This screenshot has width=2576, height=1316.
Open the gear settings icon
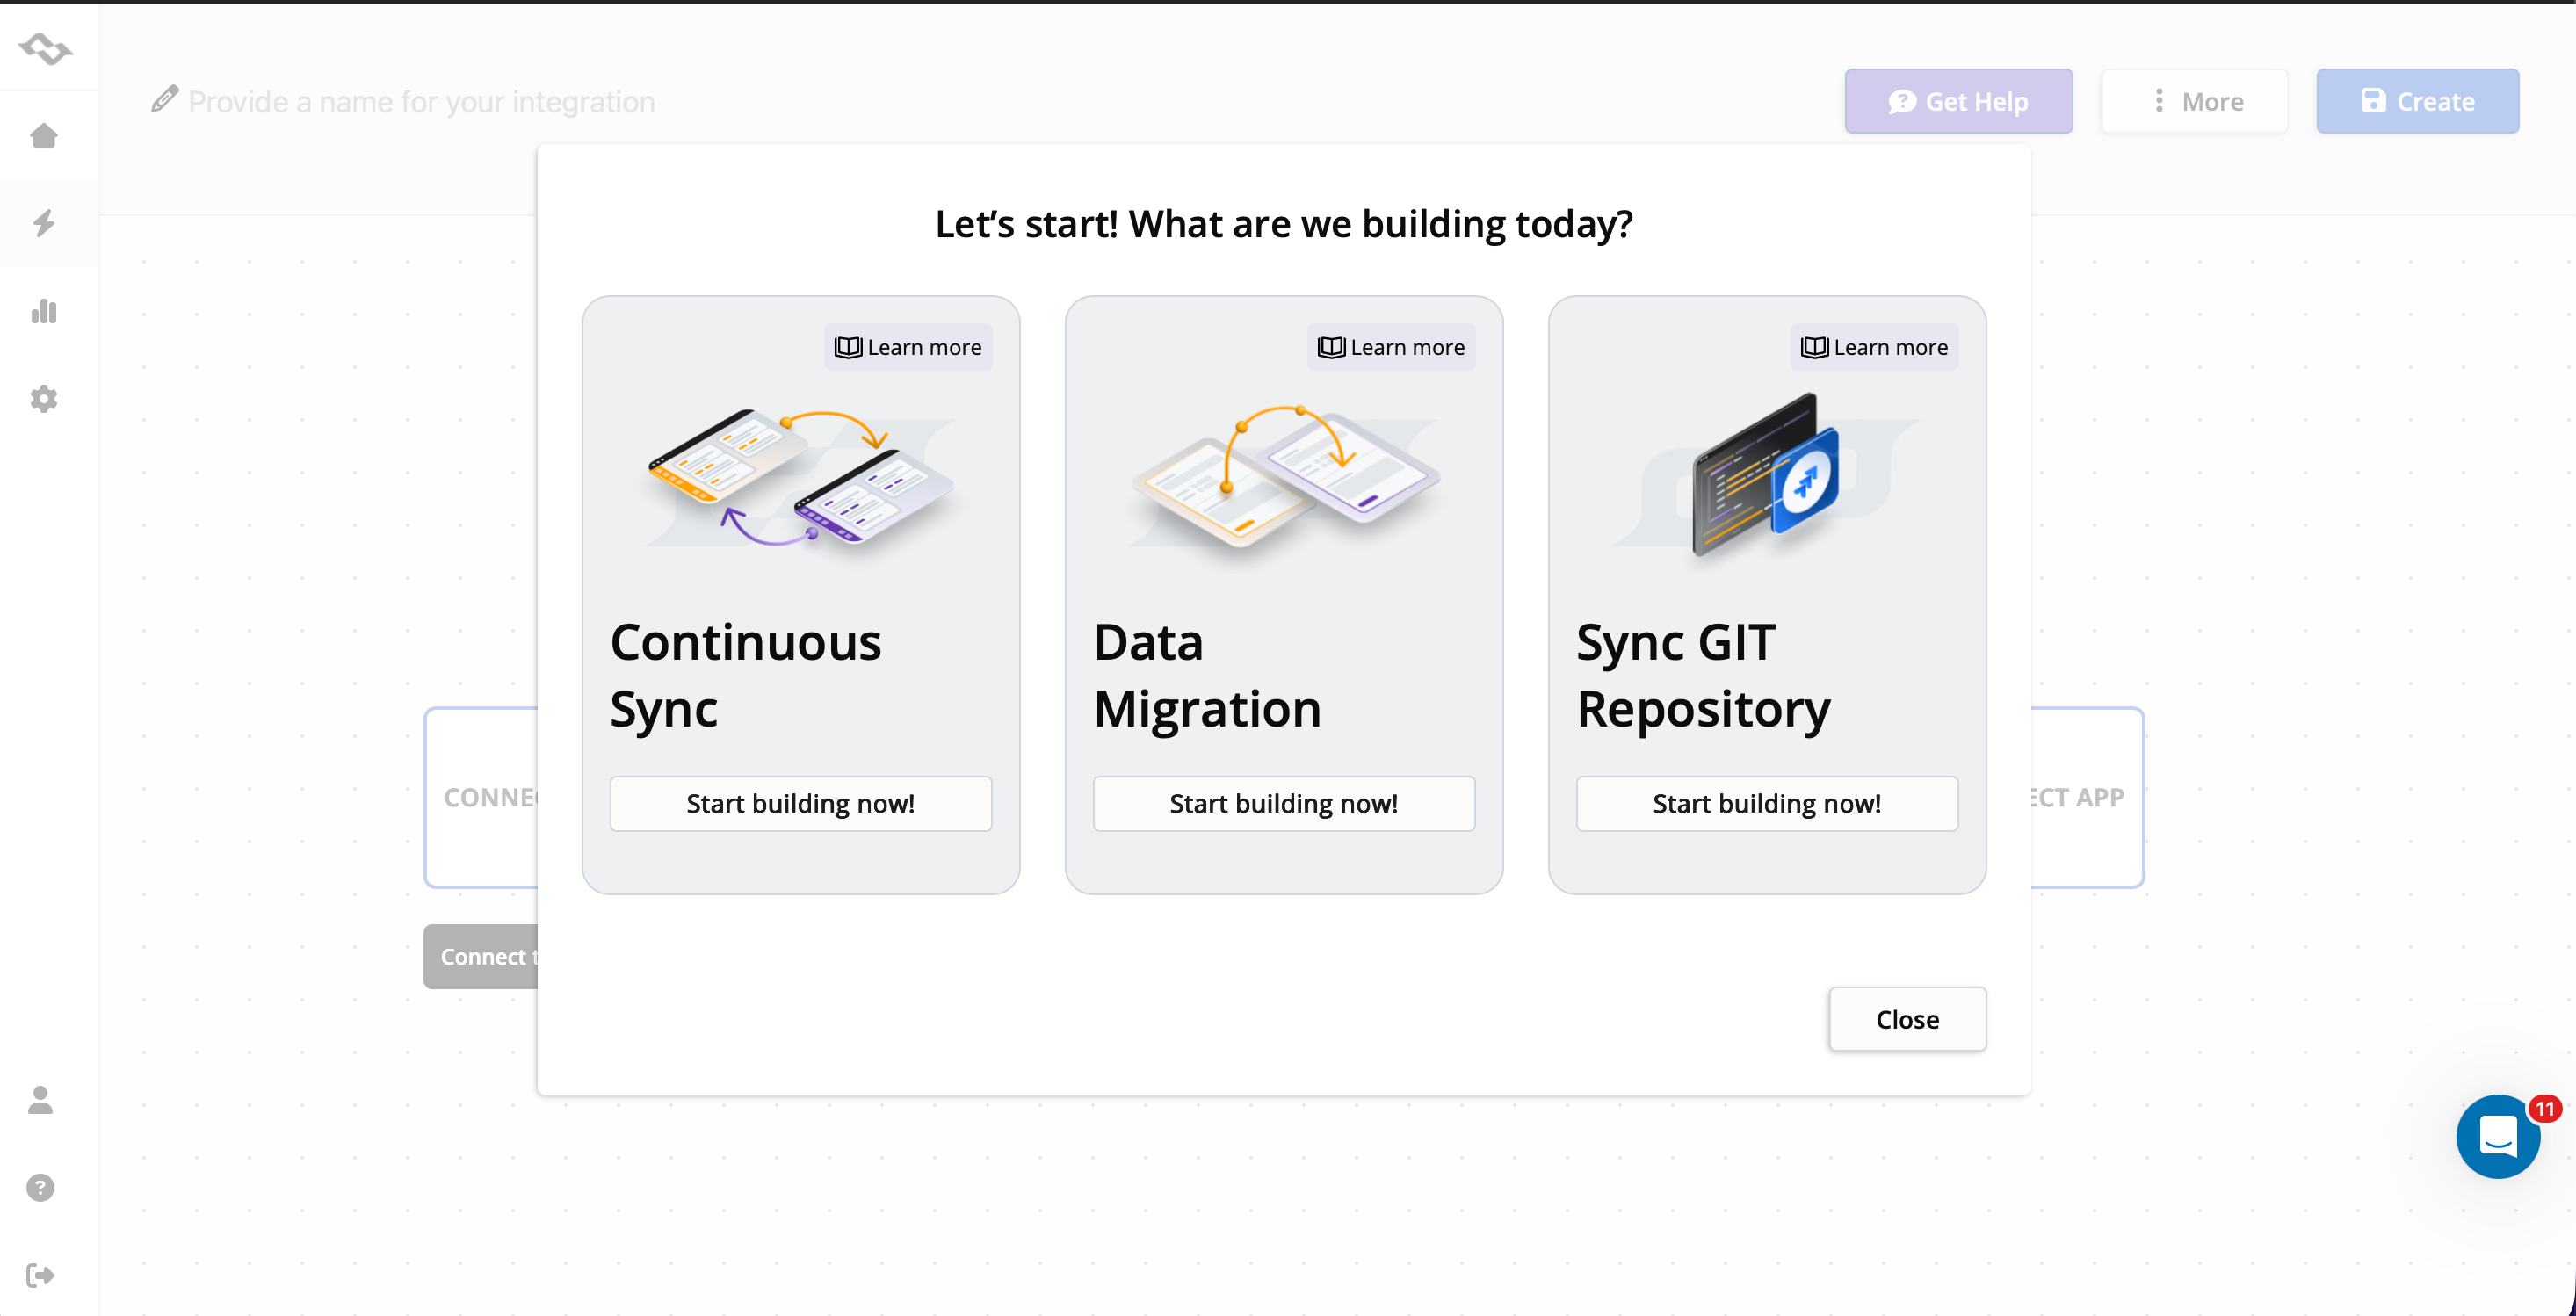tap(44, 399)
